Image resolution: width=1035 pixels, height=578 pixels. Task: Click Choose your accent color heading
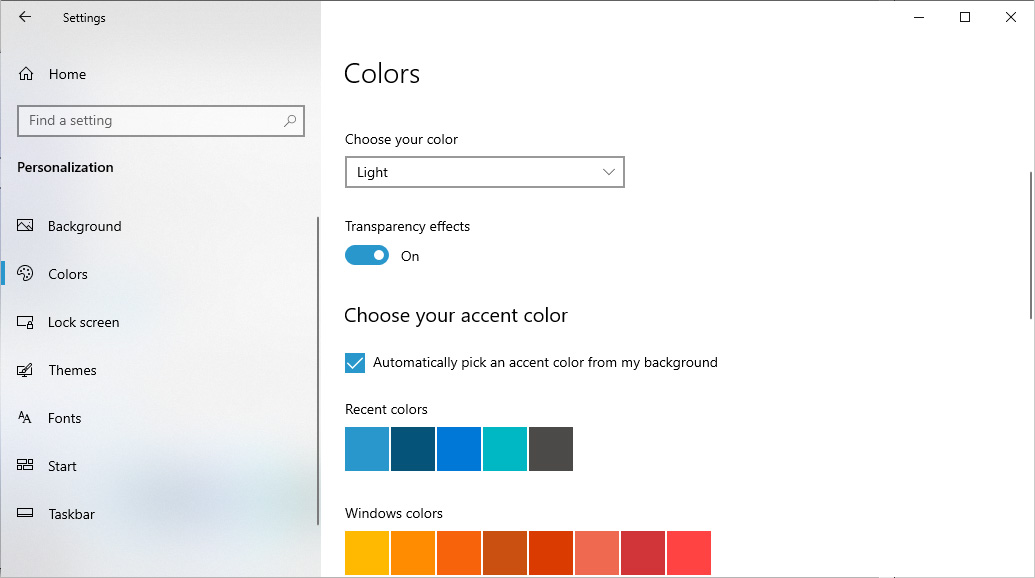pyautogui.click(x=456, y=315)
